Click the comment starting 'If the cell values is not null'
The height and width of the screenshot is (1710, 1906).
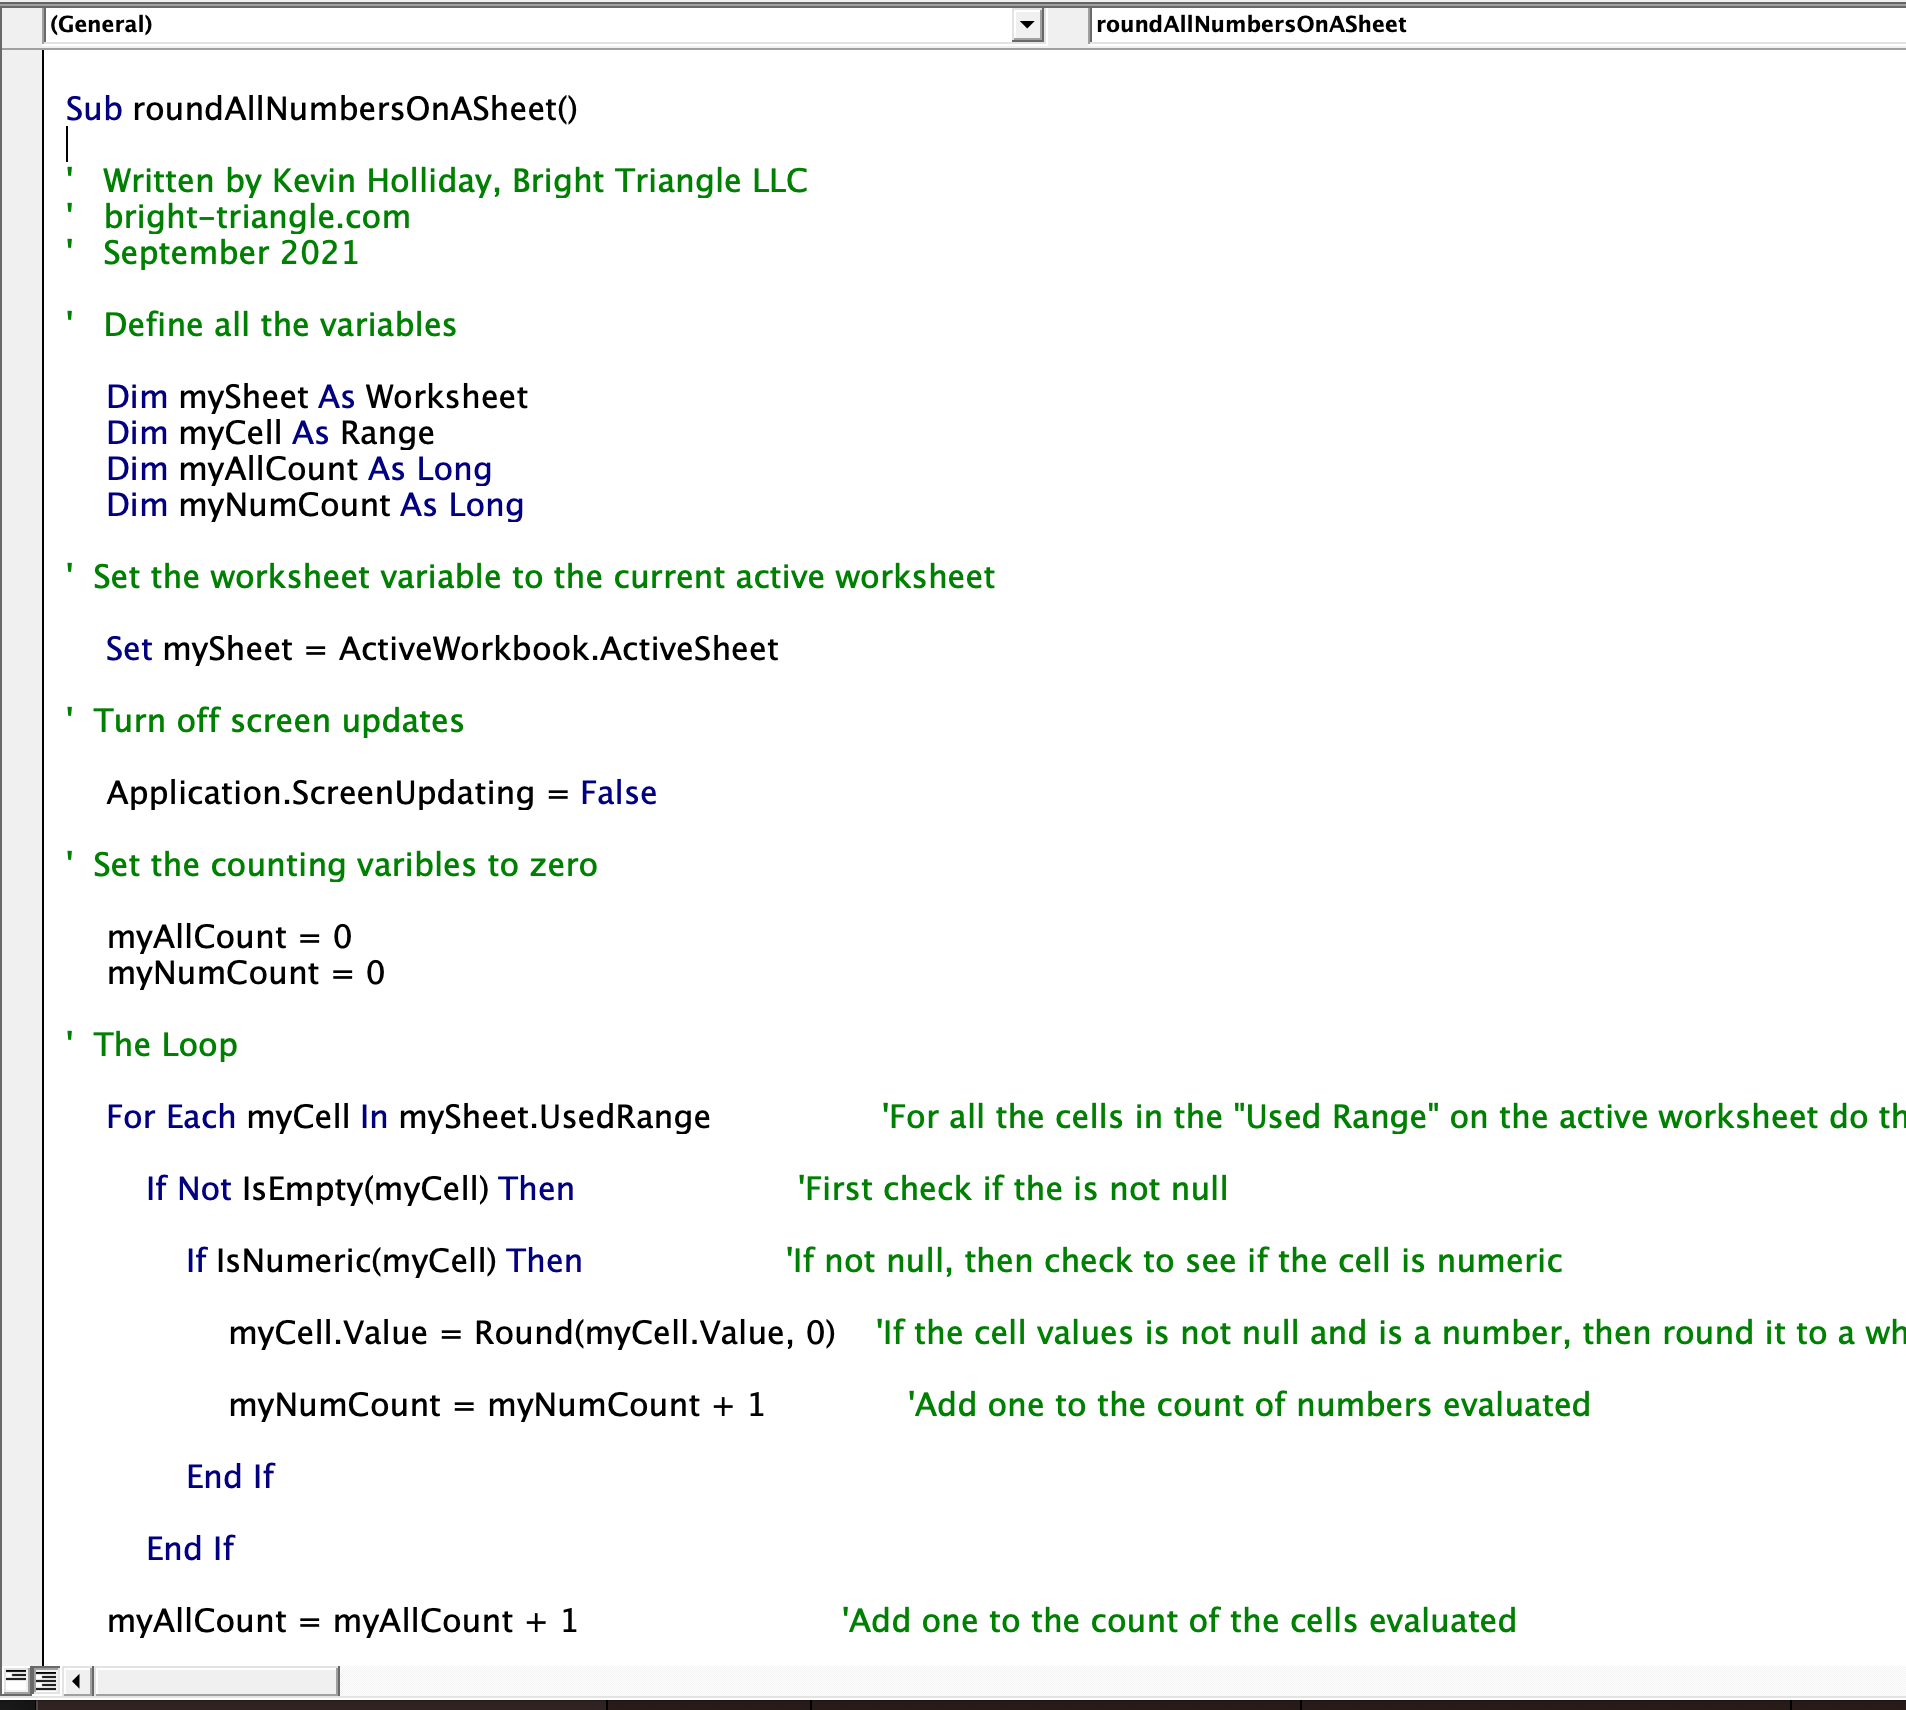point(1391,1333)
